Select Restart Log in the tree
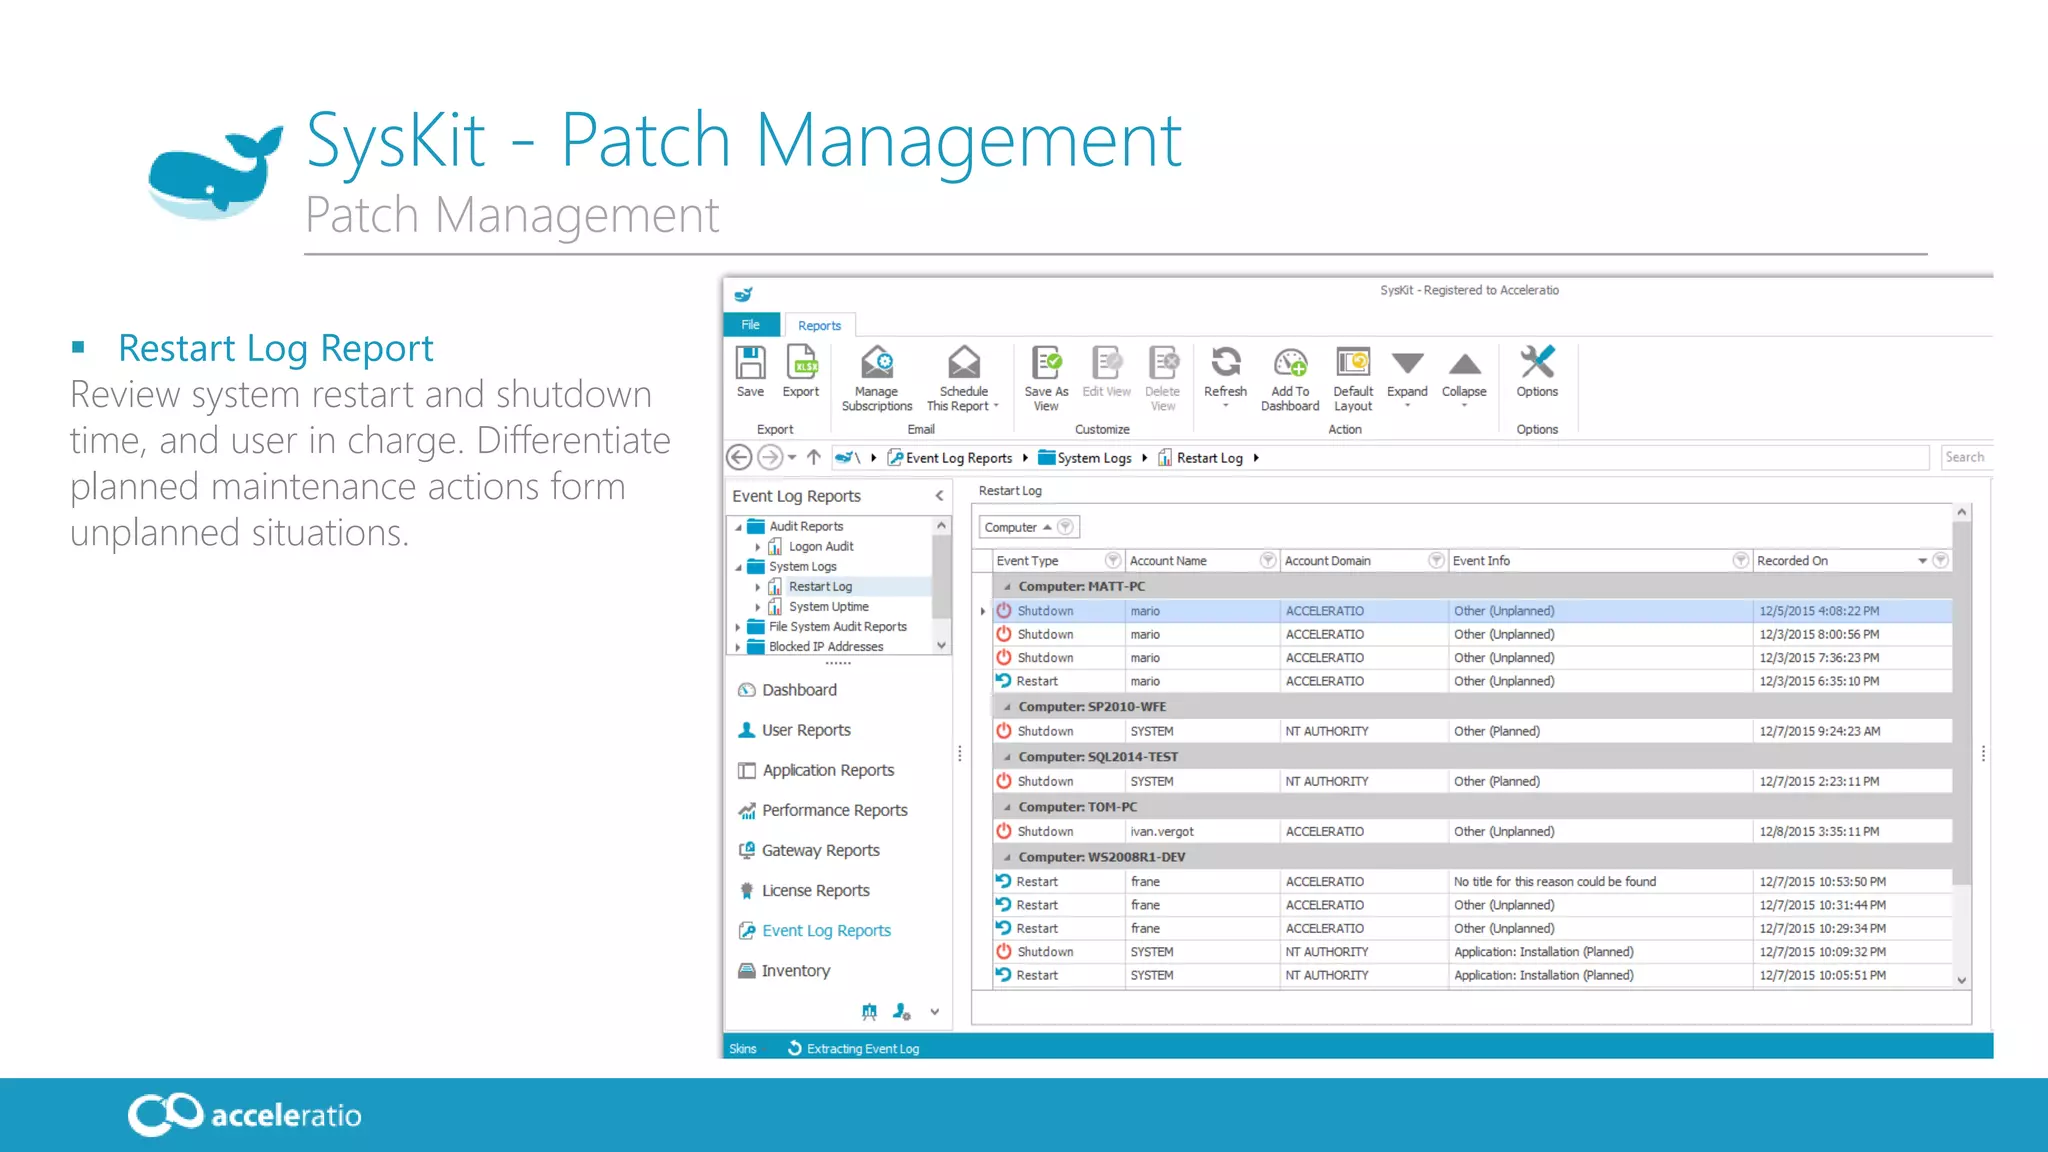 [820, 587]
